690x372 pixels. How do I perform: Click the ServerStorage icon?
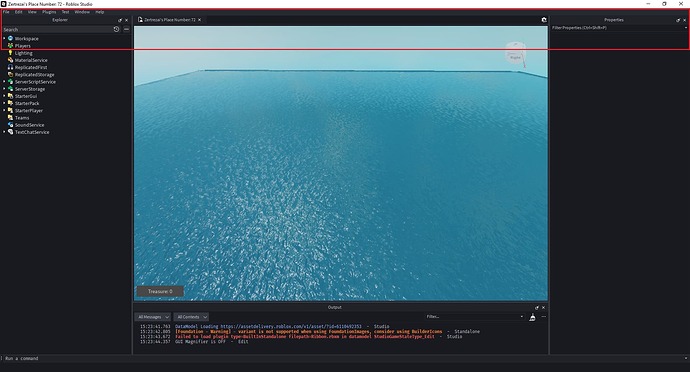click(x=11, y=89)
